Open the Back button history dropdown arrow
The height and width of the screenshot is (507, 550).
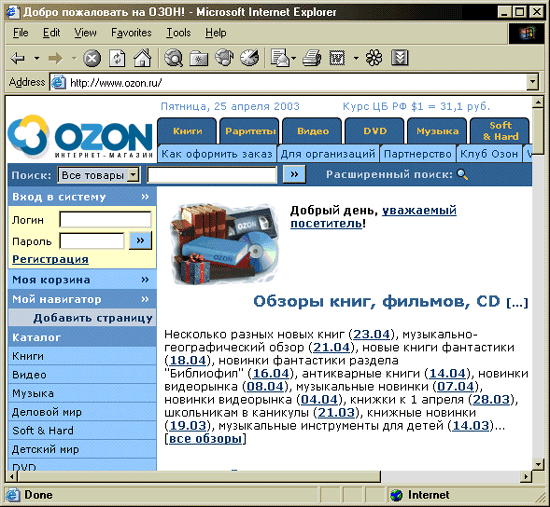(x=36, y=58)
